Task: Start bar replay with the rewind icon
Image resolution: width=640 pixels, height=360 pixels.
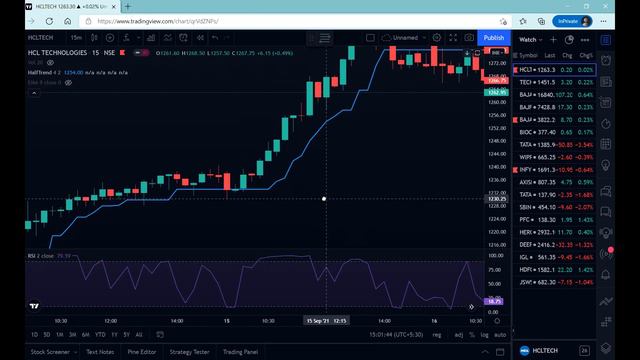Action: coord(200,38)
